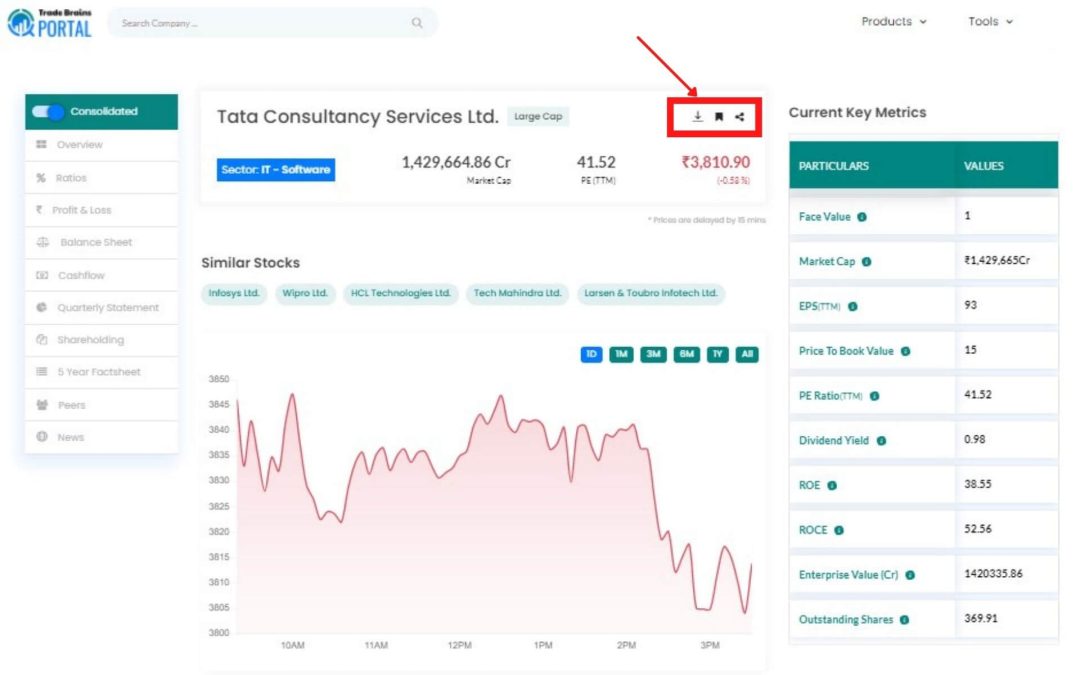Open the Balance Sheet section
Screen dimensions: 1080x675
pyautogui.click(x=101, y=242)
